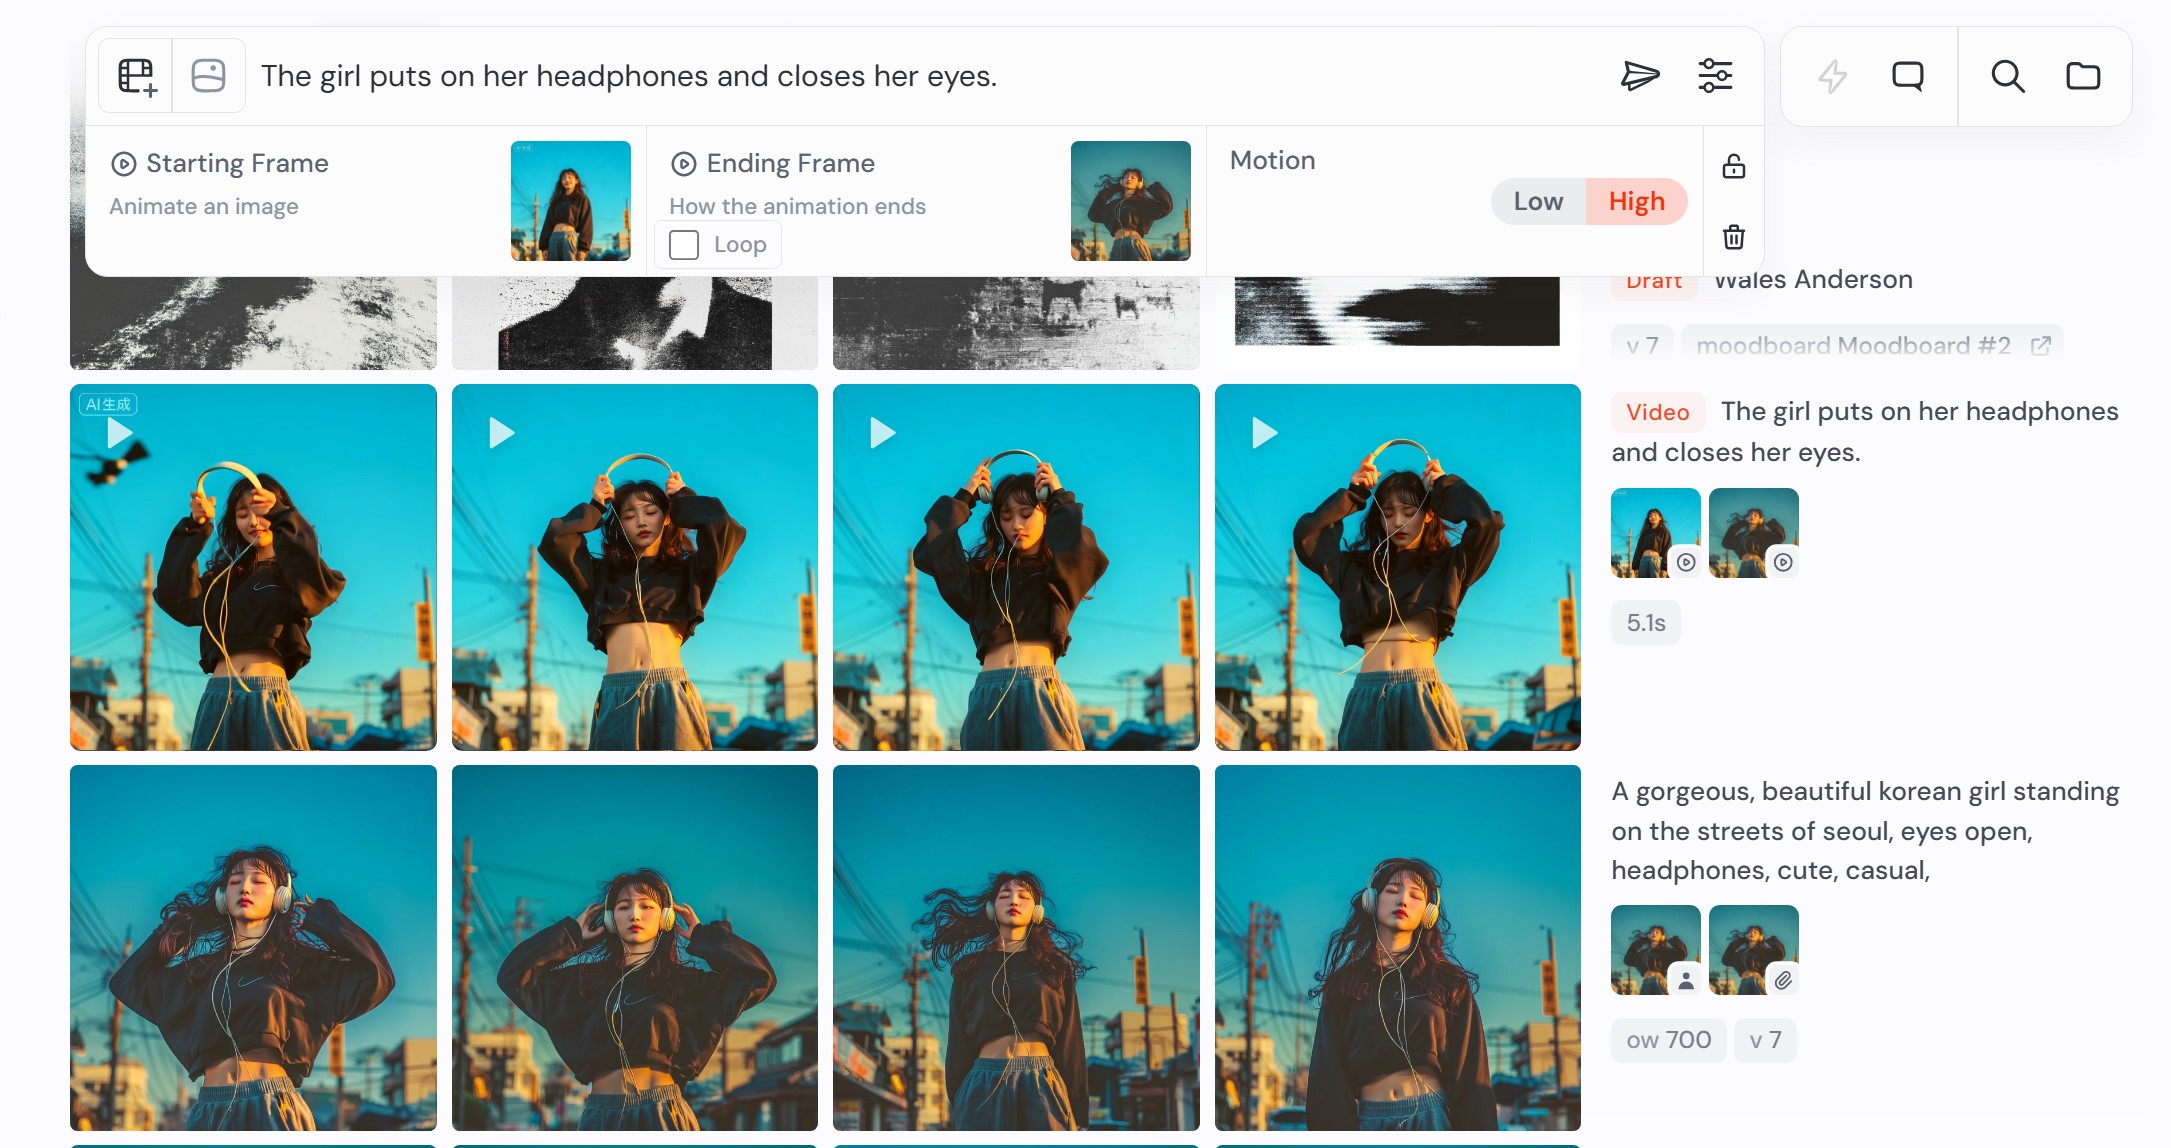
Task: Click the lightning bolt icon
Action: click(1832, 76)
